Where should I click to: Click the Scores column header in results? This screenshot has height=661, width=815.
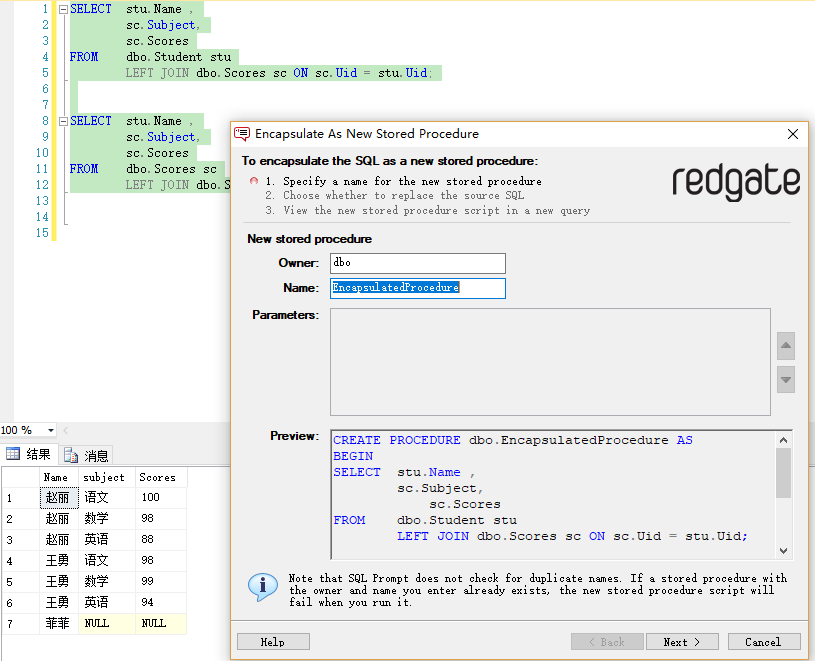[161, 477]
